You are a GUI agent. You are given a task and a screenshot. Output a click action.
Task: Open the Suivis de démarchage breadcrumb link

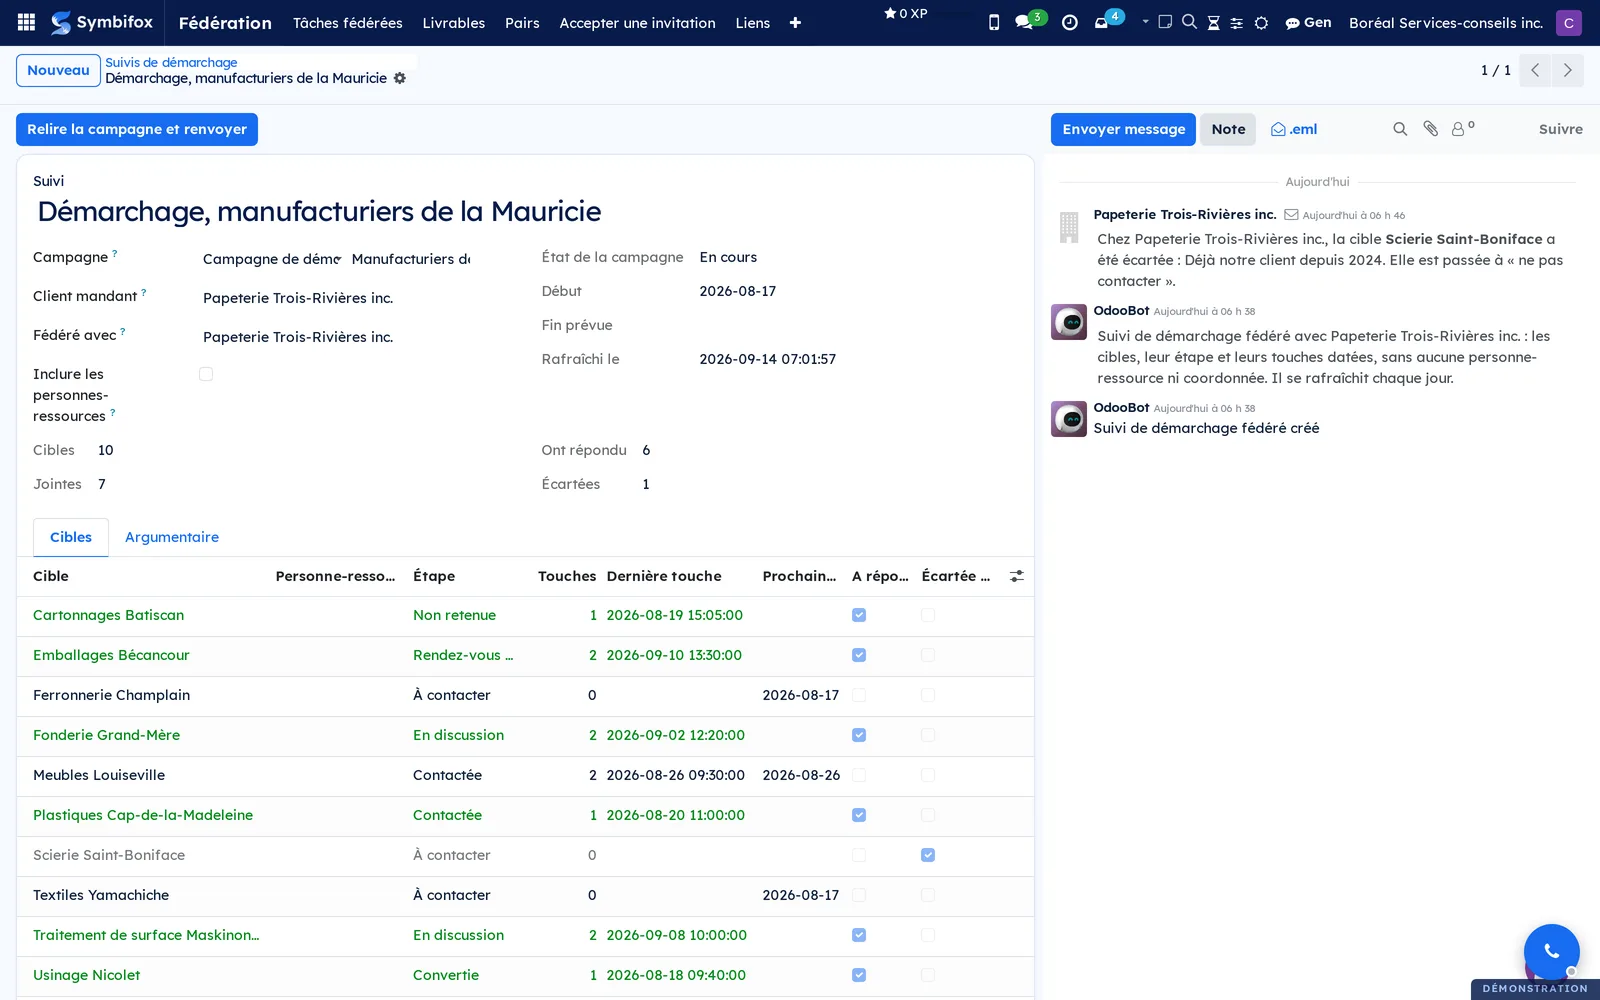point(171,62)
